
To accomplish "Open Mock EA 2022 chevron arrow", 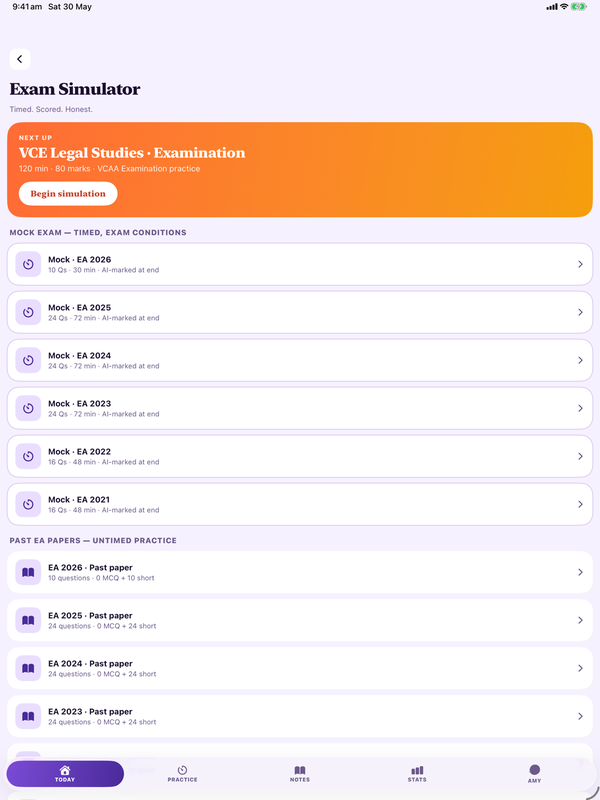I will [580, 456].
